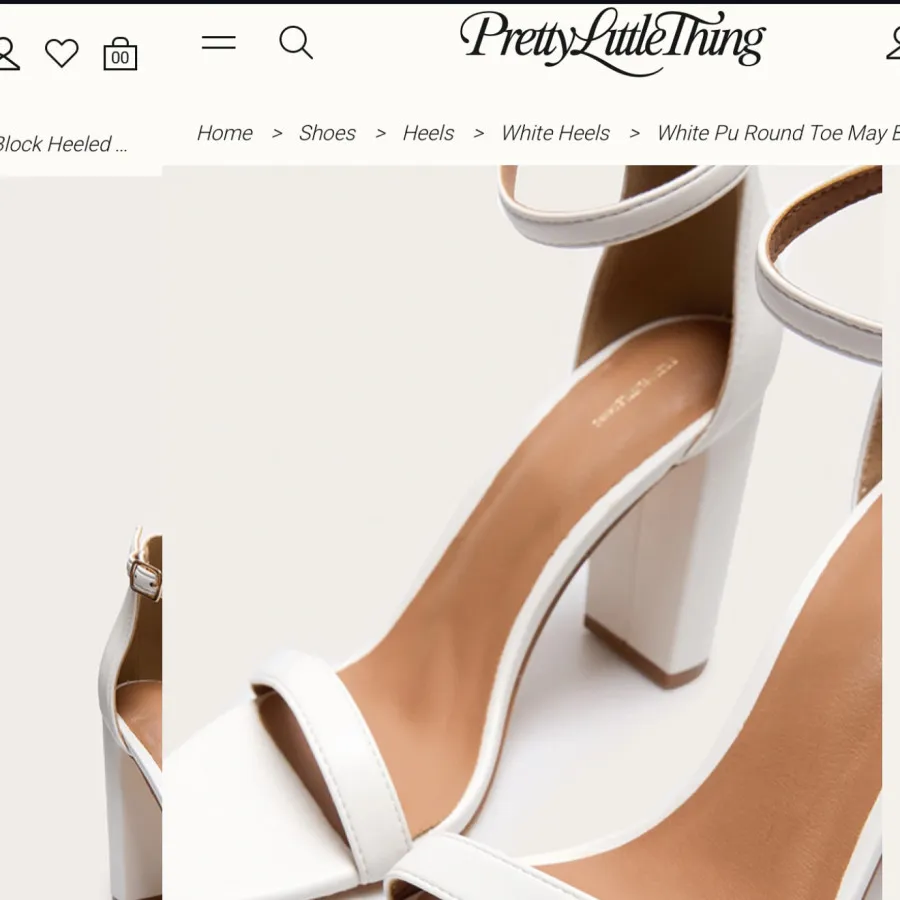Open the shopping bag showing 00
900x900 pixels.
(x=120, y=54)
